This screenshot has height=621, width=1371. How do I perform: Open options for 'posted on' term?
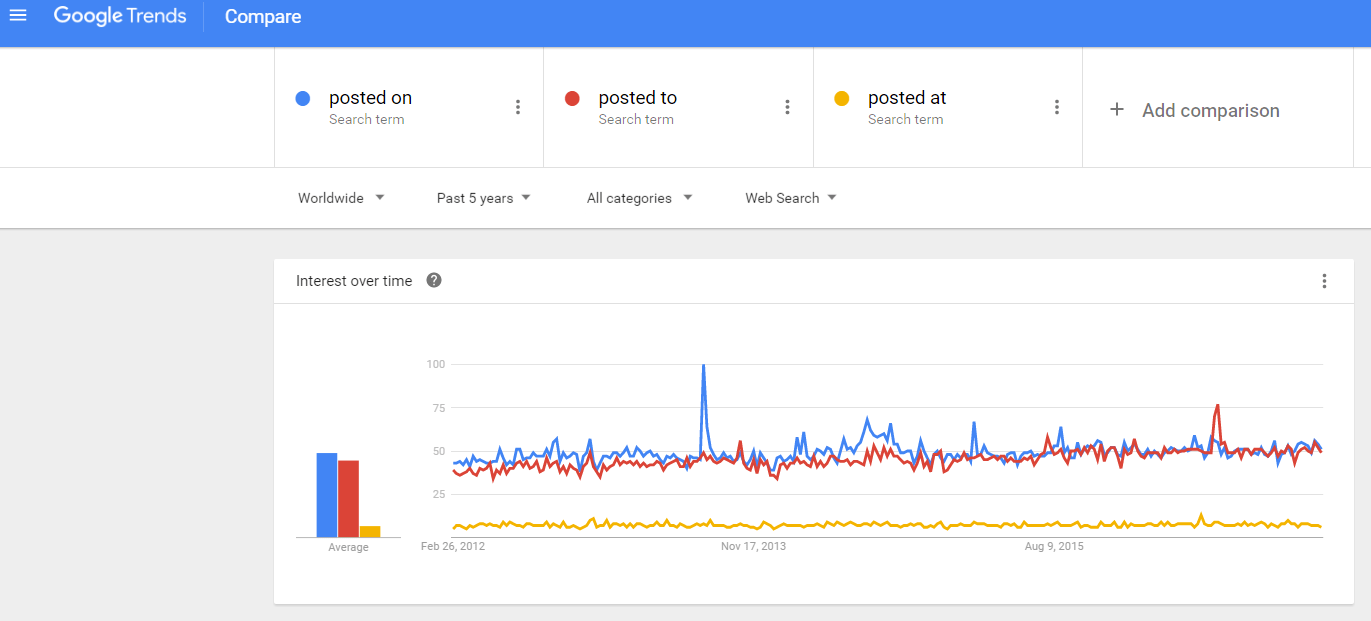pos(517,107)
